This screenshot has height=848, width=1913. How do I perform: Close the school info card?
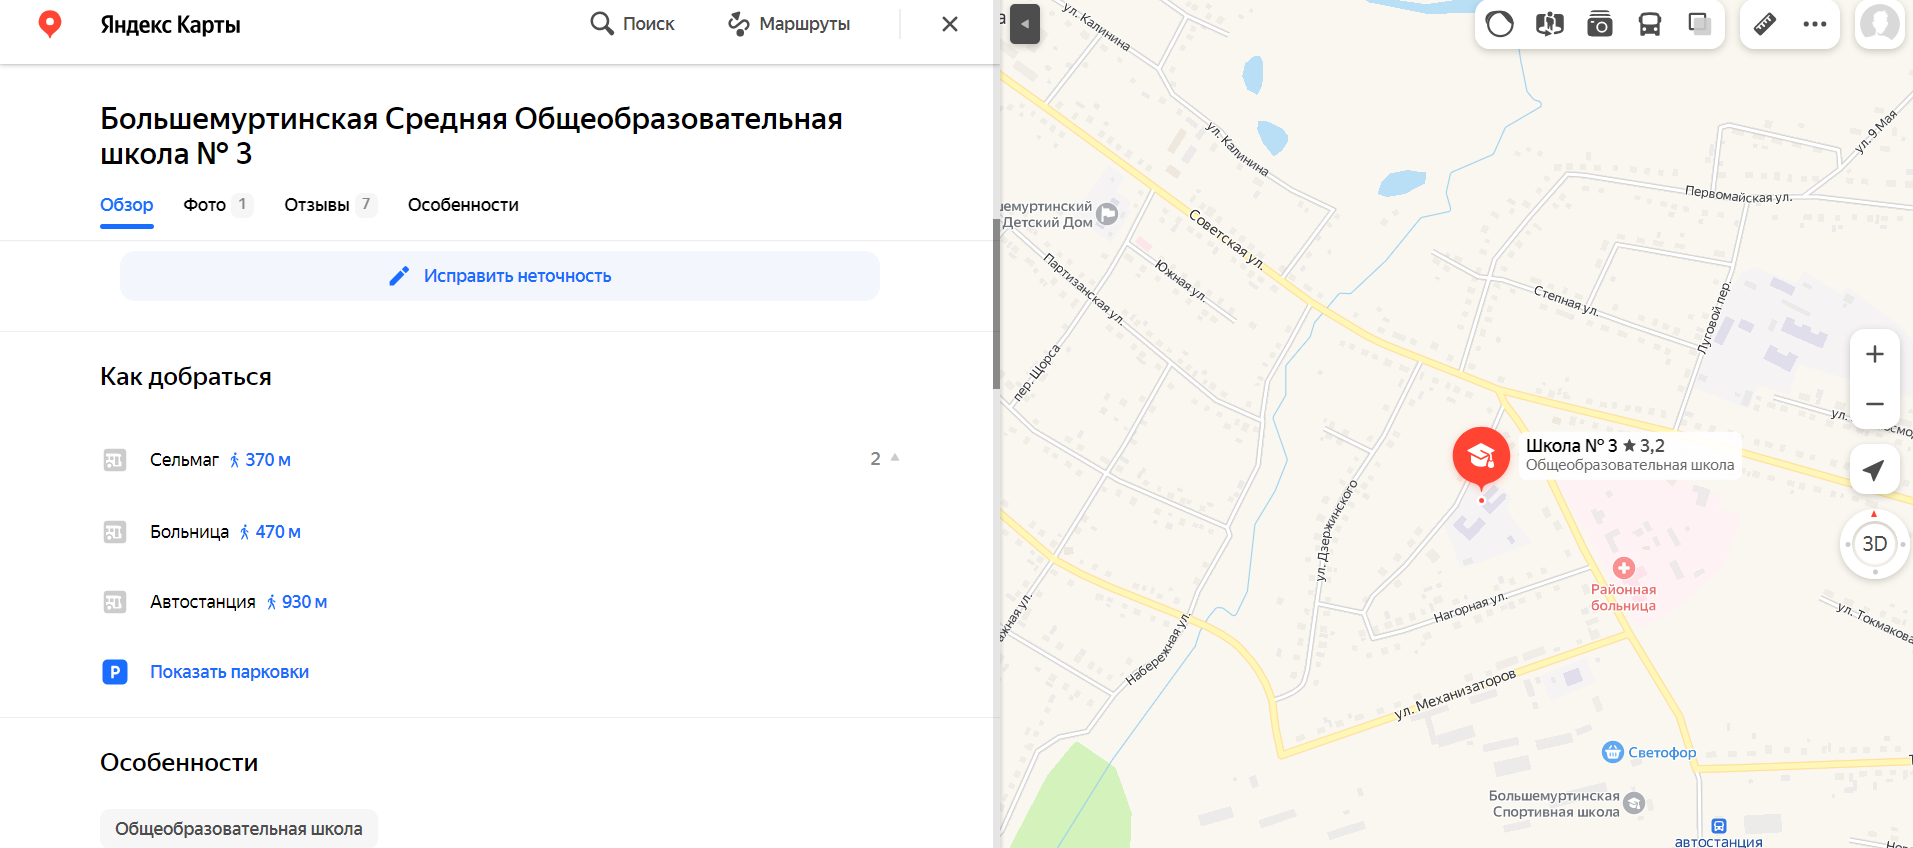950,24
